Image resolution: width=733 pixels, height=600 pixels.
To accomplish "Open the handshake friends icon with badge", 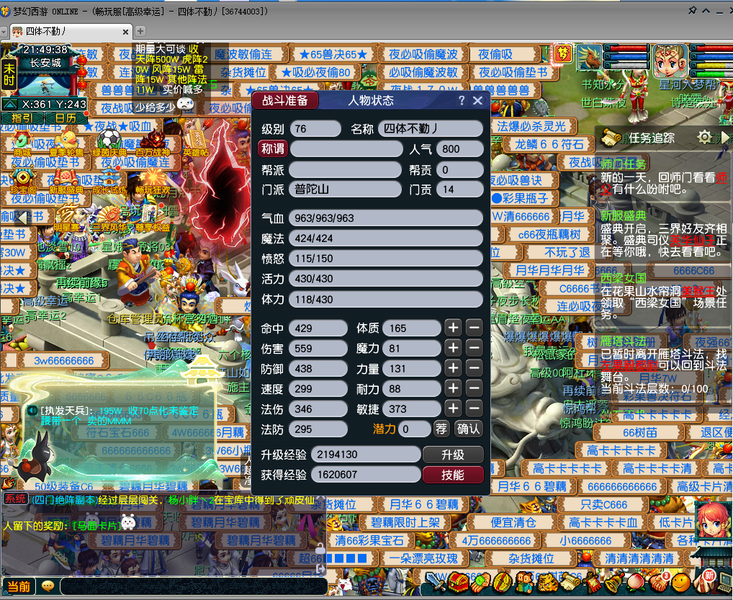I will tap(659, 581).
